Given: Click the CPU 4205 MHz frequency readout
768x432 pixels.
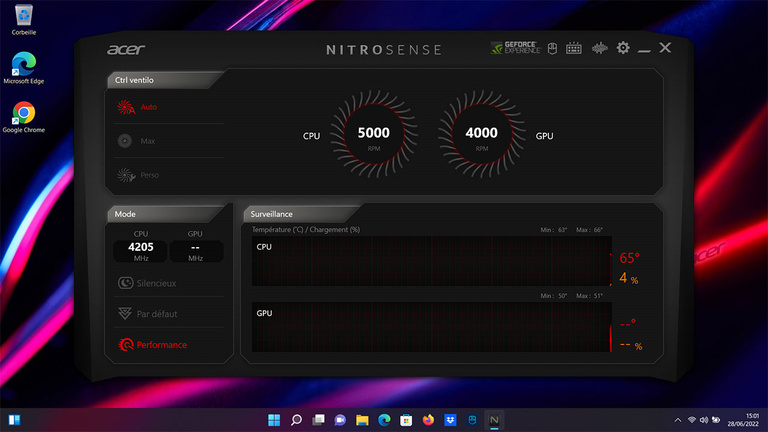Looking at the screenshot, I should point(141,251).
